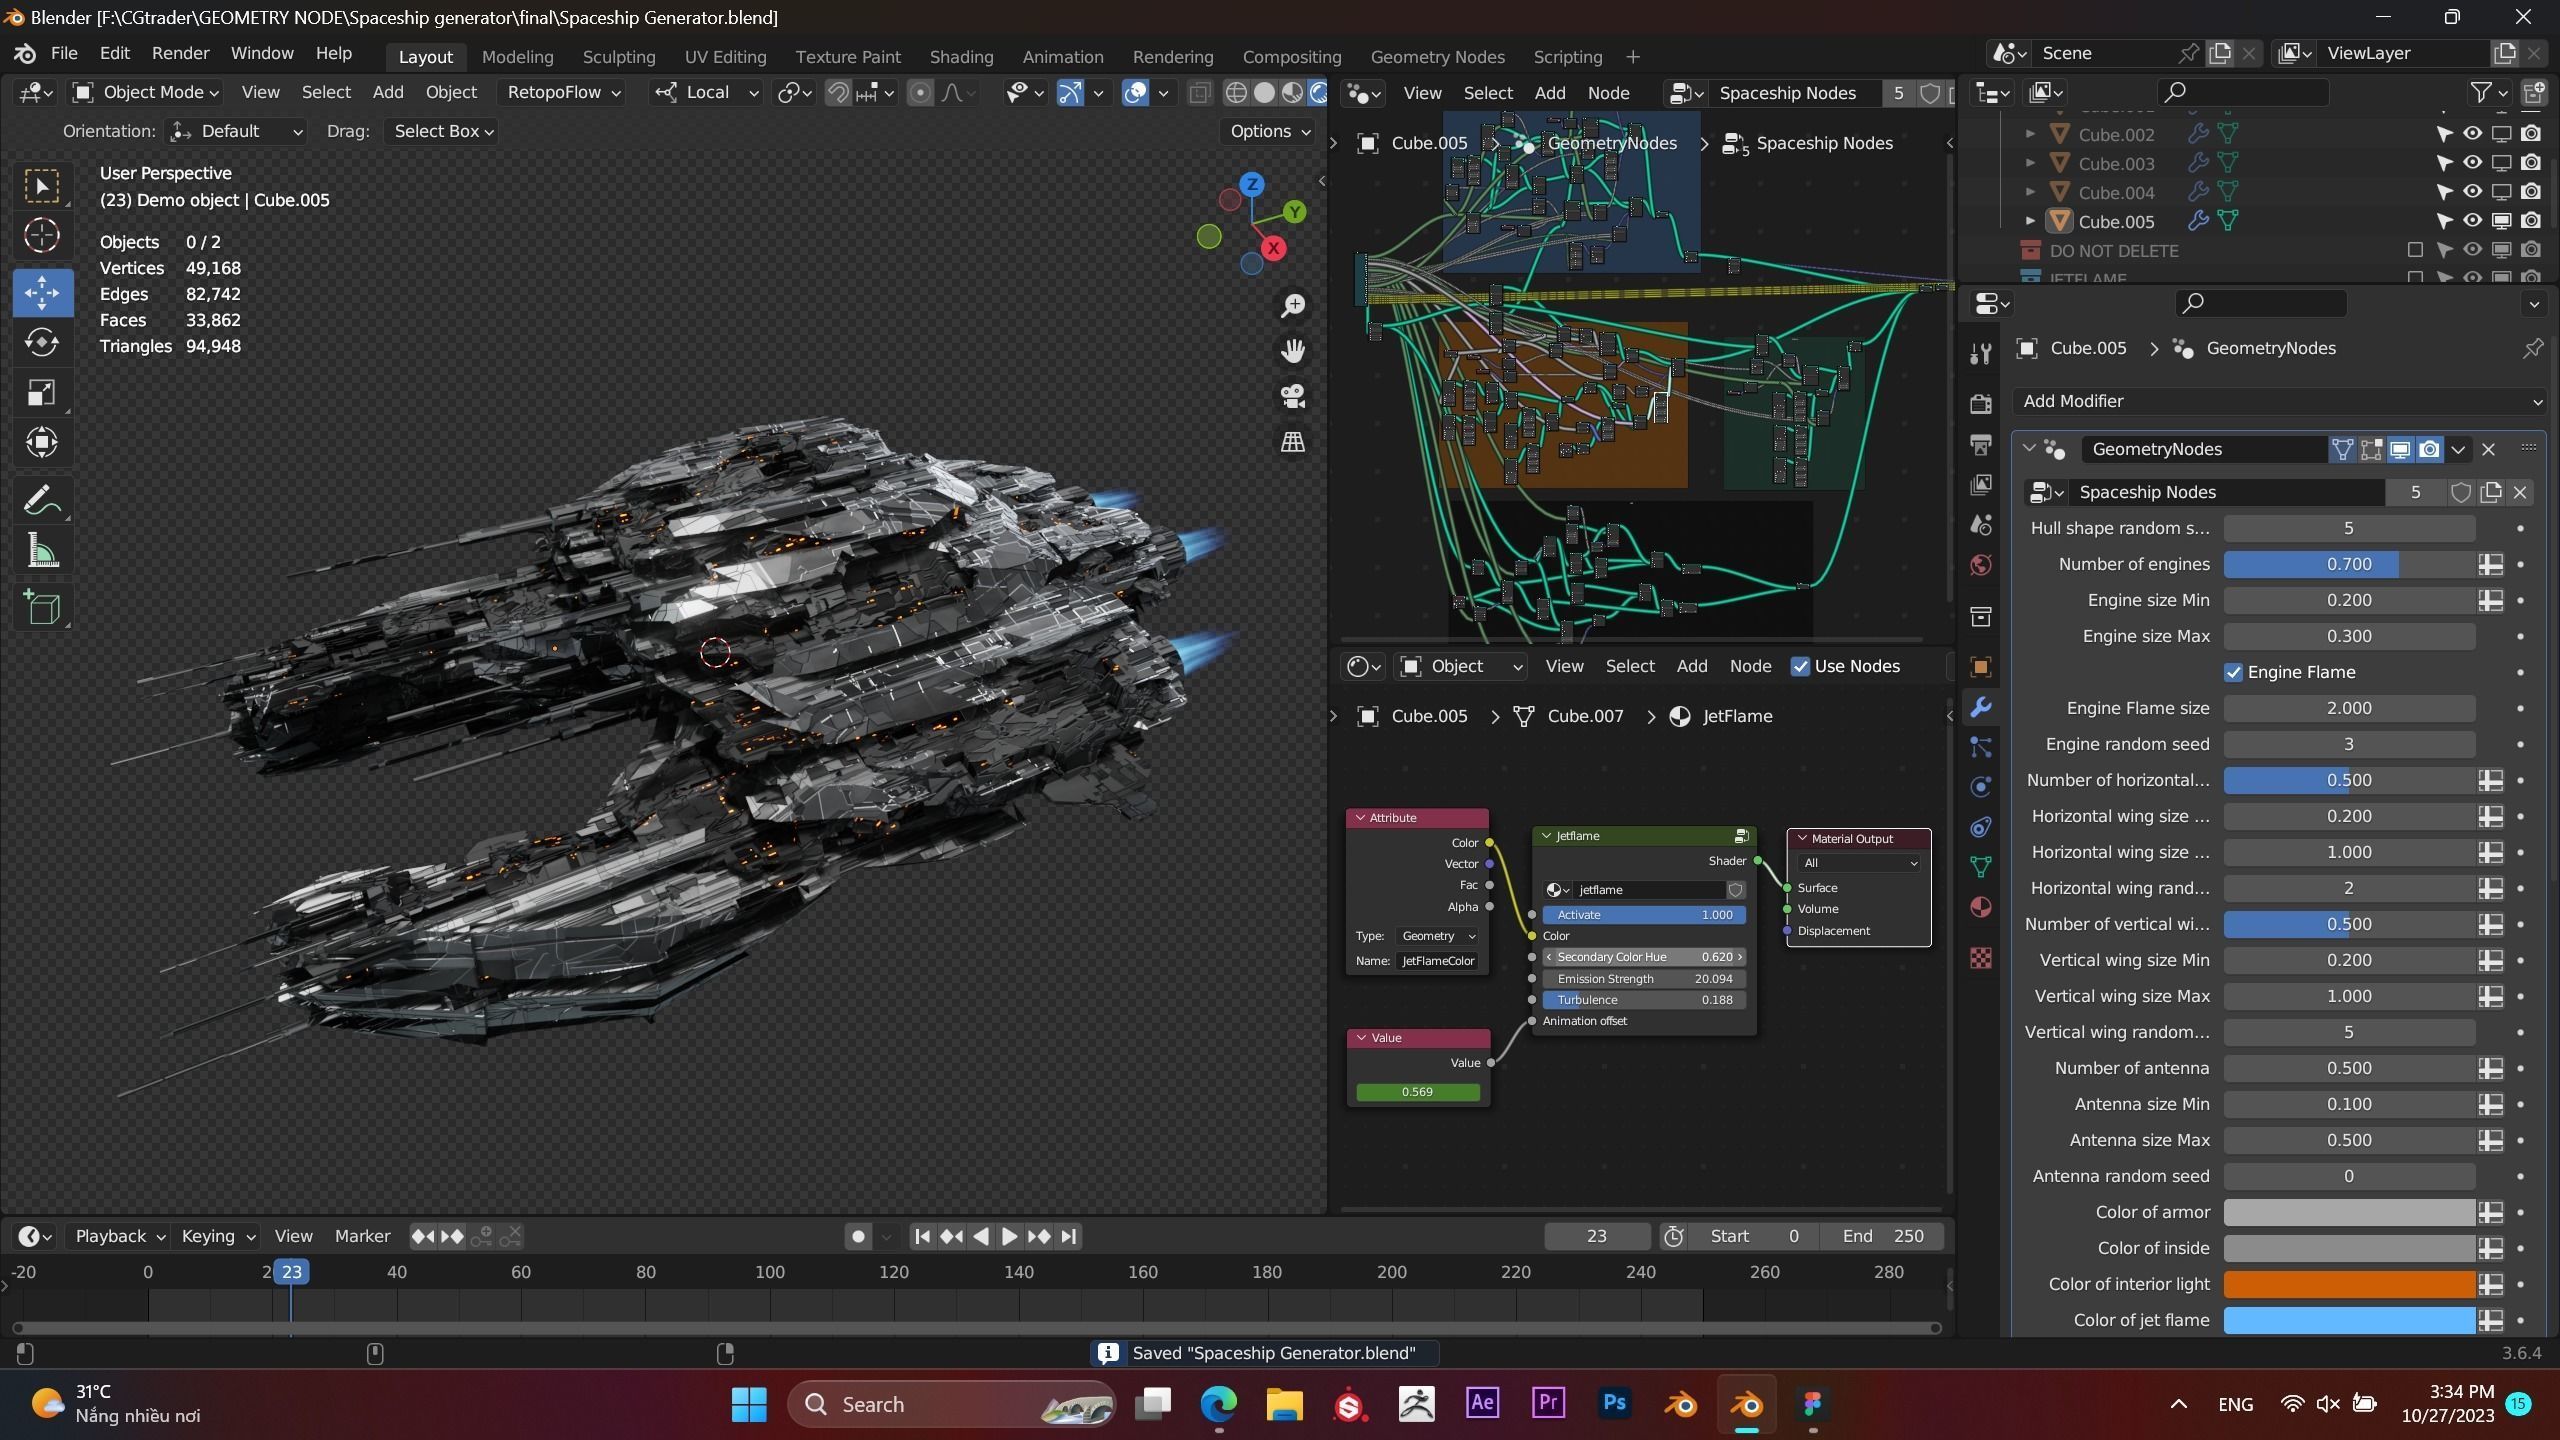Open the Render properties tab
This screenshot has height=1440, width=2560.
[1980, 404]
